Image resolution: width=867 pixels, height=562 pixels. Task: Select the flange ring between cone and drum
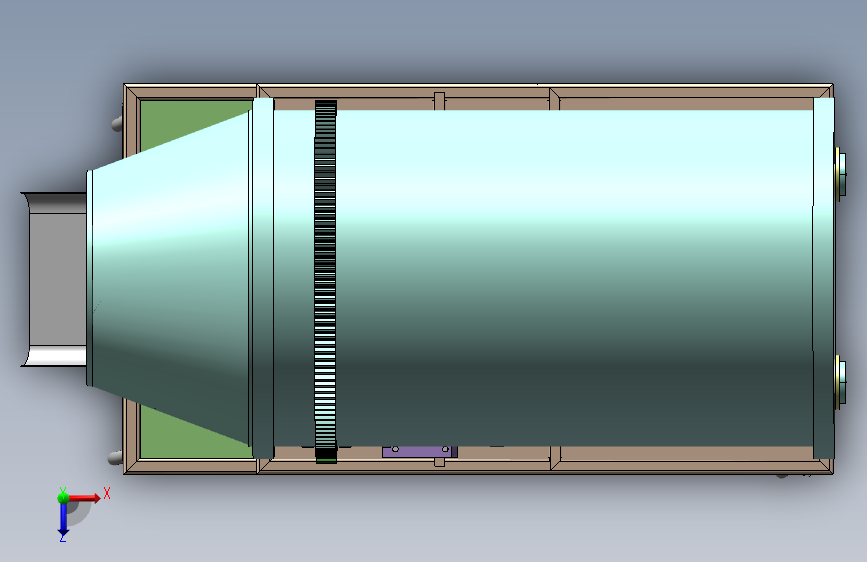click(x=263, y=278)
